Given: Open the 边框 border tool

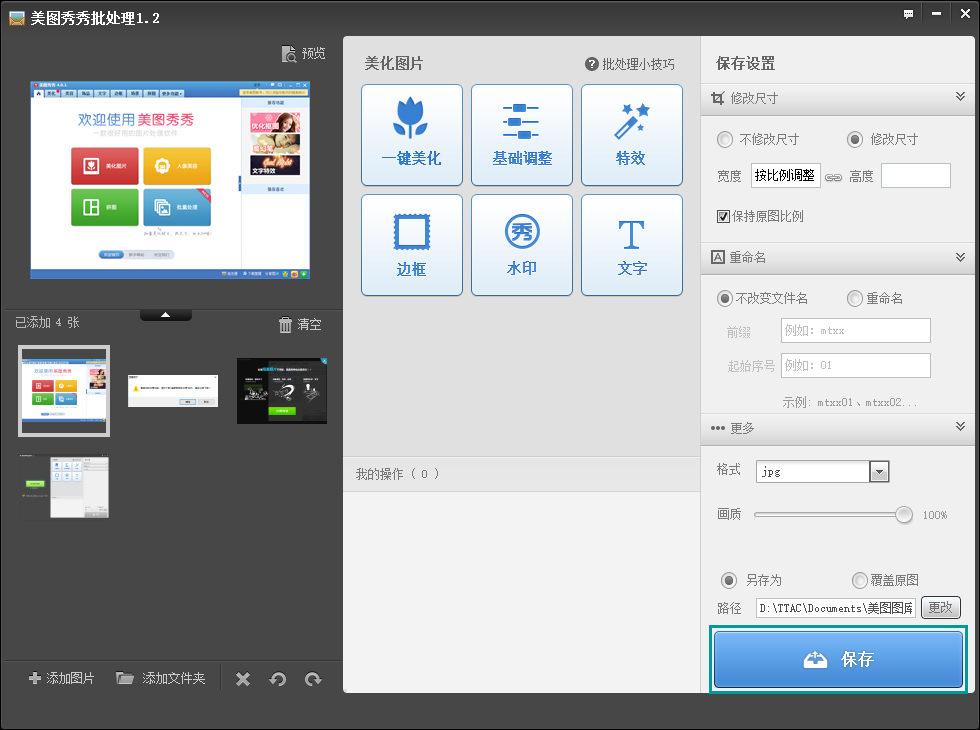Looking at the screenshot, I should [411, 245].
